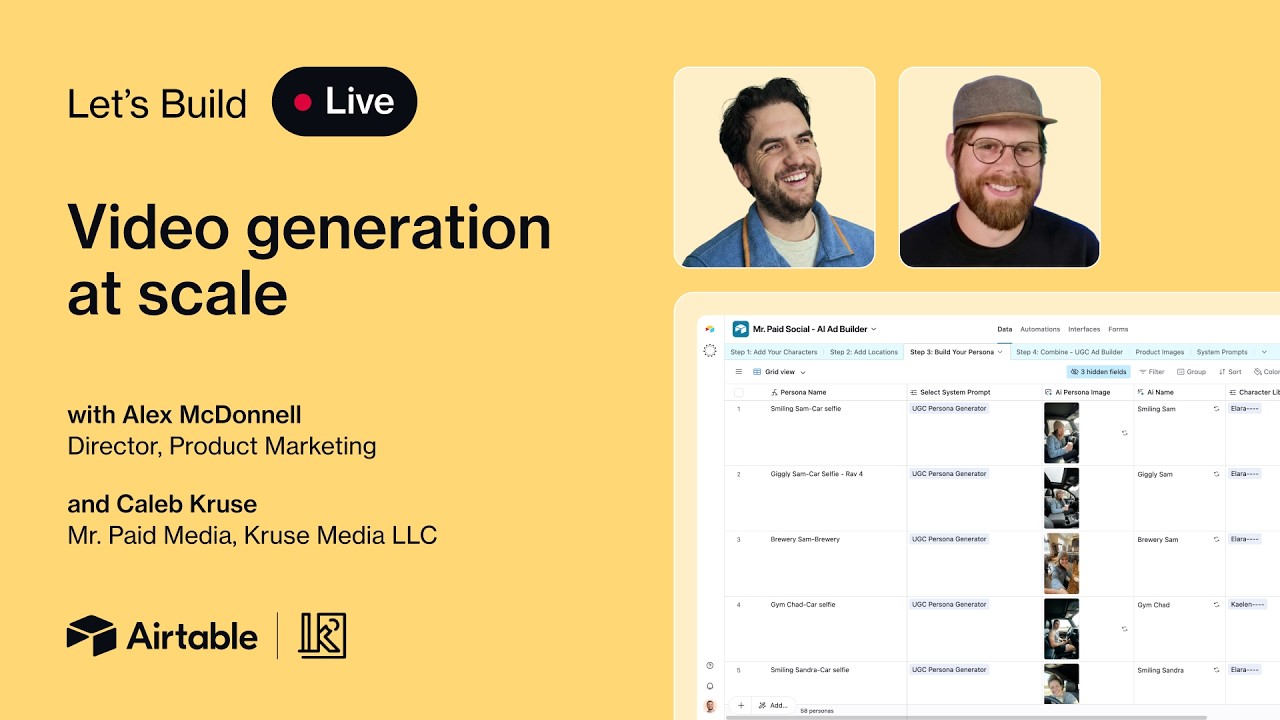Open the notifications bell icon
1280x720 pixels.
(710, 686)
